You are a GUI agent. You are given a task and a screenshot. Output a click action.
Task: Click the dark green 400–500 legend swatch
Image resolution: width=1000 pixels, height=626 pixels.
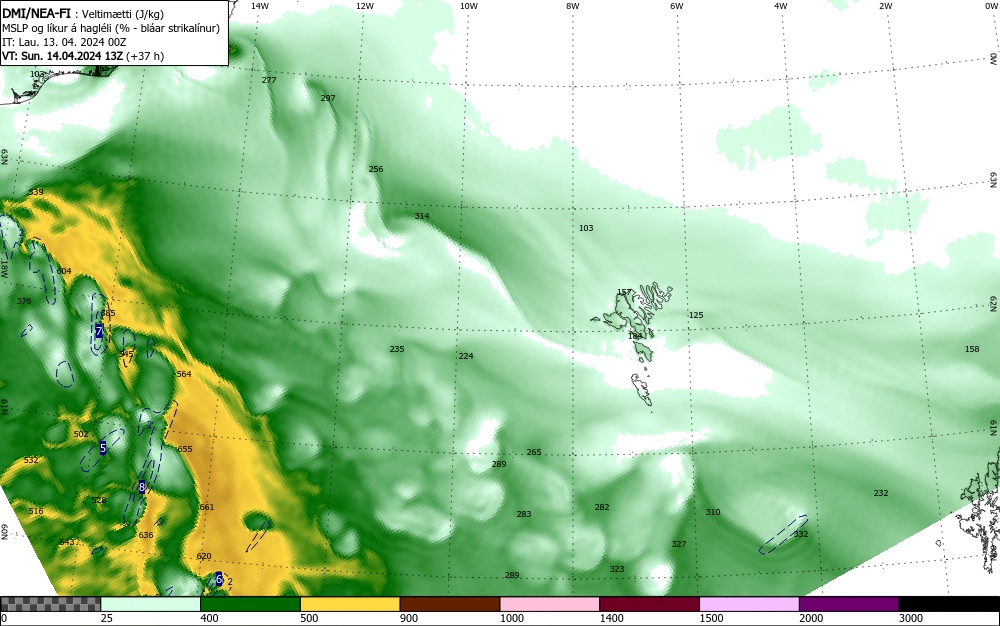pos(250,604)
